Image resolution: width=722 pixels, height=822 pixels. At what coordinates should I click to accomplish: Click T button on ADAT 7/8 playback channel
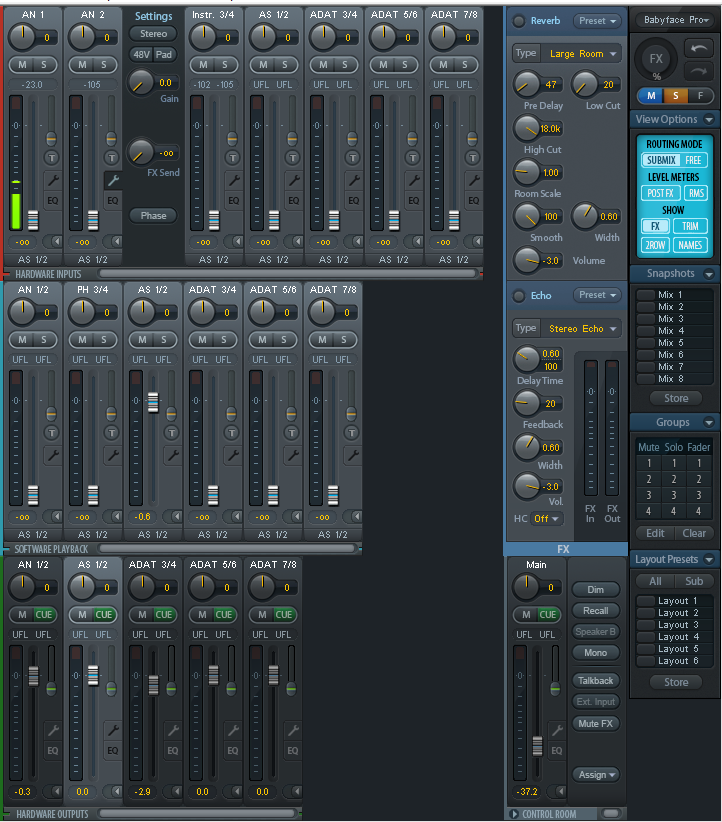tap(351, 432)
